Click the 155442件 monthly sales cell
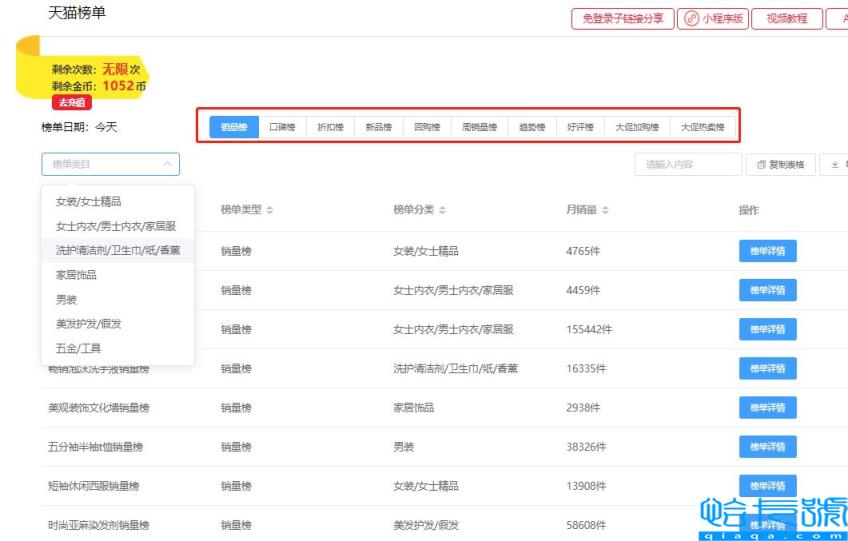This screenshot has width=848, height=541. (589, 329)
